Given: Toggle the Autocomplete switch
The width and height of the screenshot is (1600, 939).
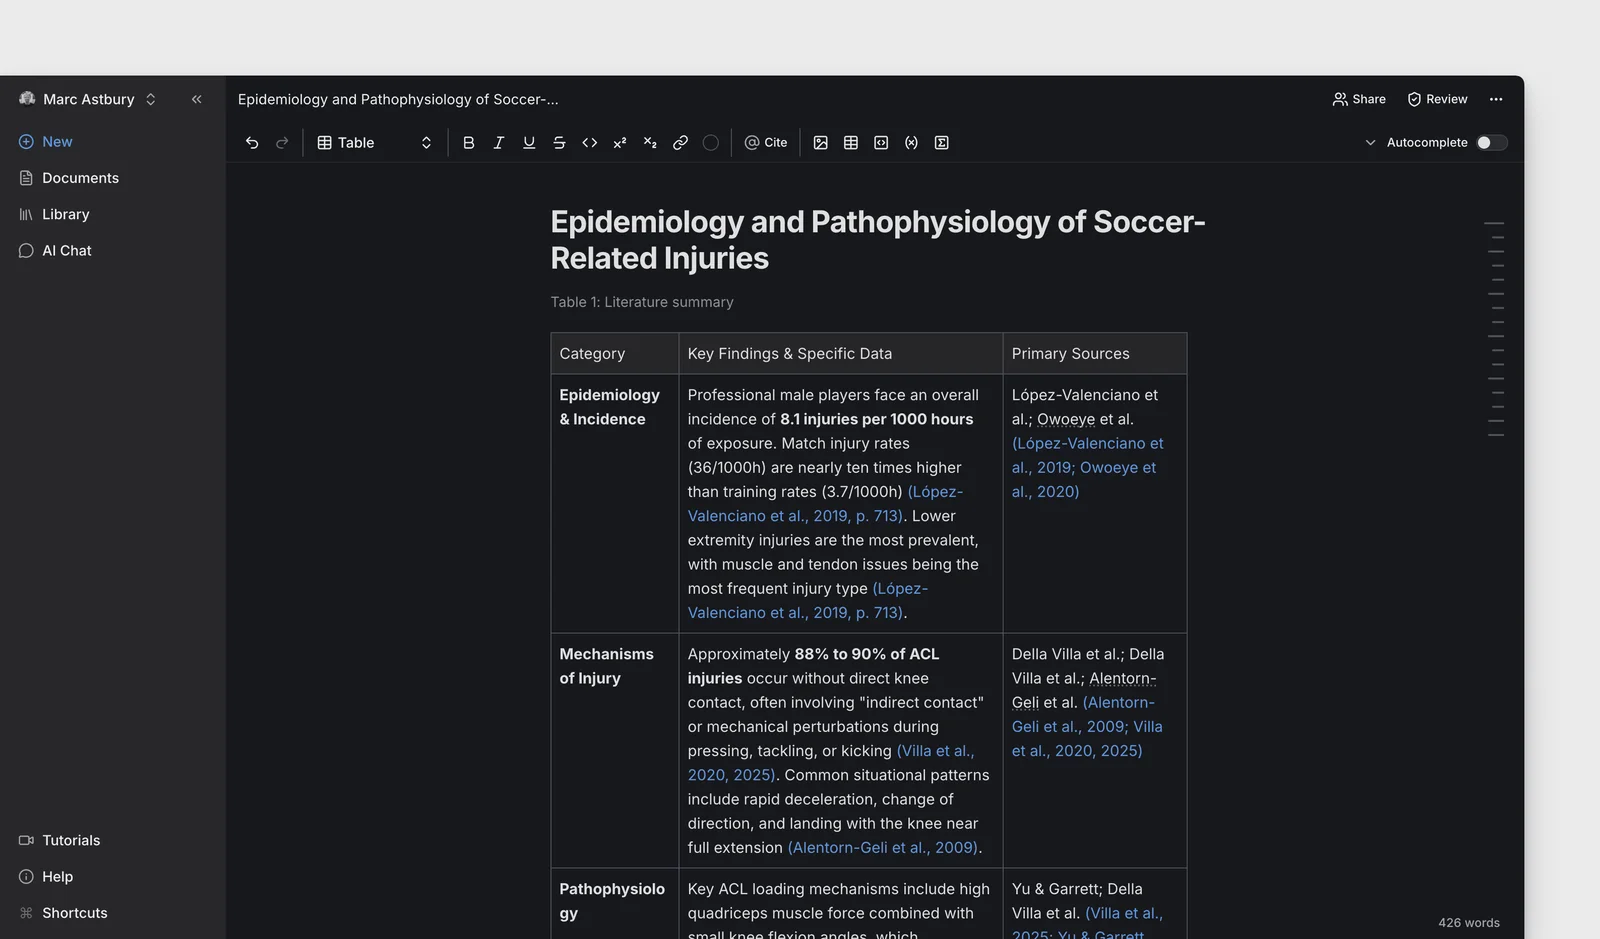Looking at the screenshot, I should [1491, 143].
